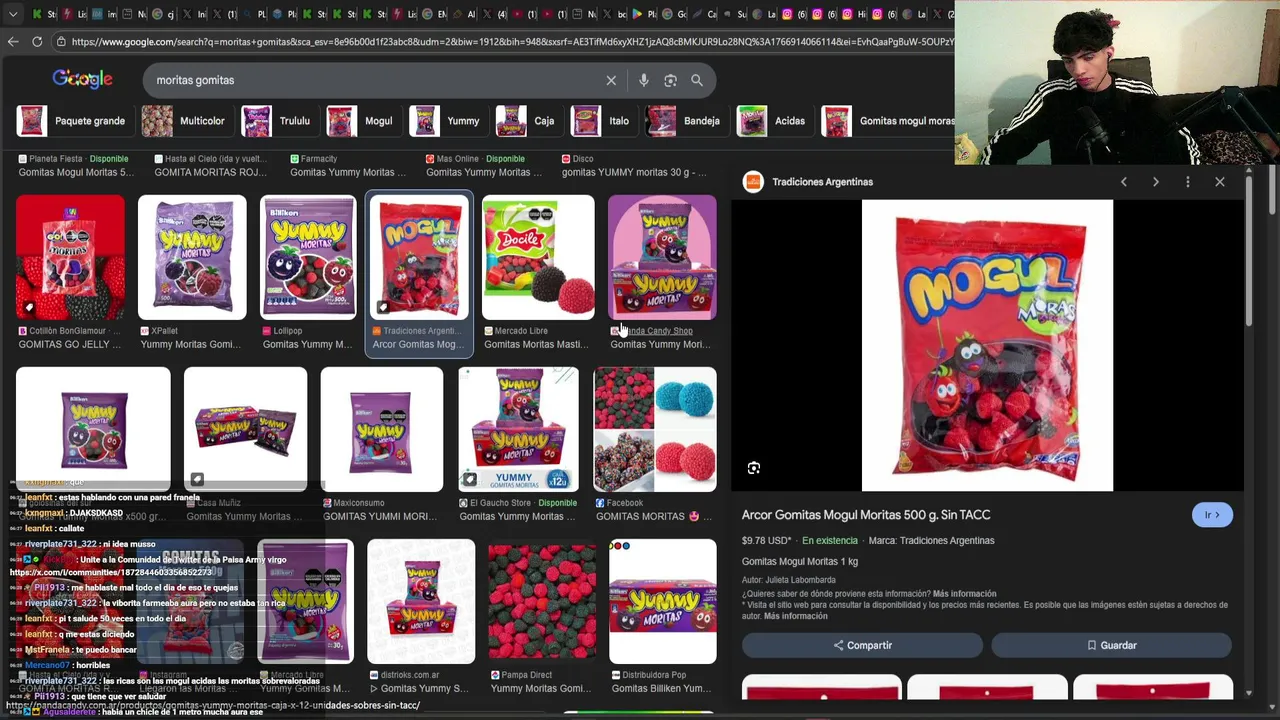
Task: Filter by Gomitas mogul moras chip
Action: click(888, 121)
